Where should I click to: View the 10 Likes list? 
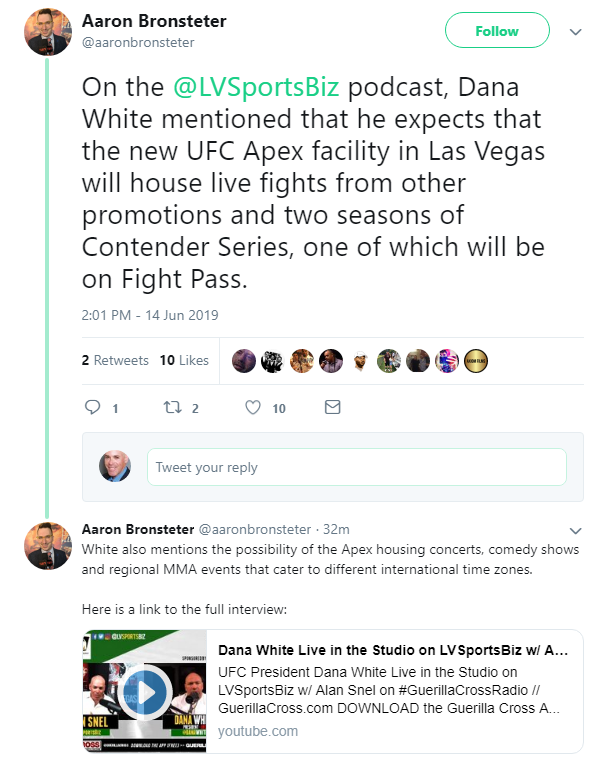pyautogui.click(x=184, y=360)
